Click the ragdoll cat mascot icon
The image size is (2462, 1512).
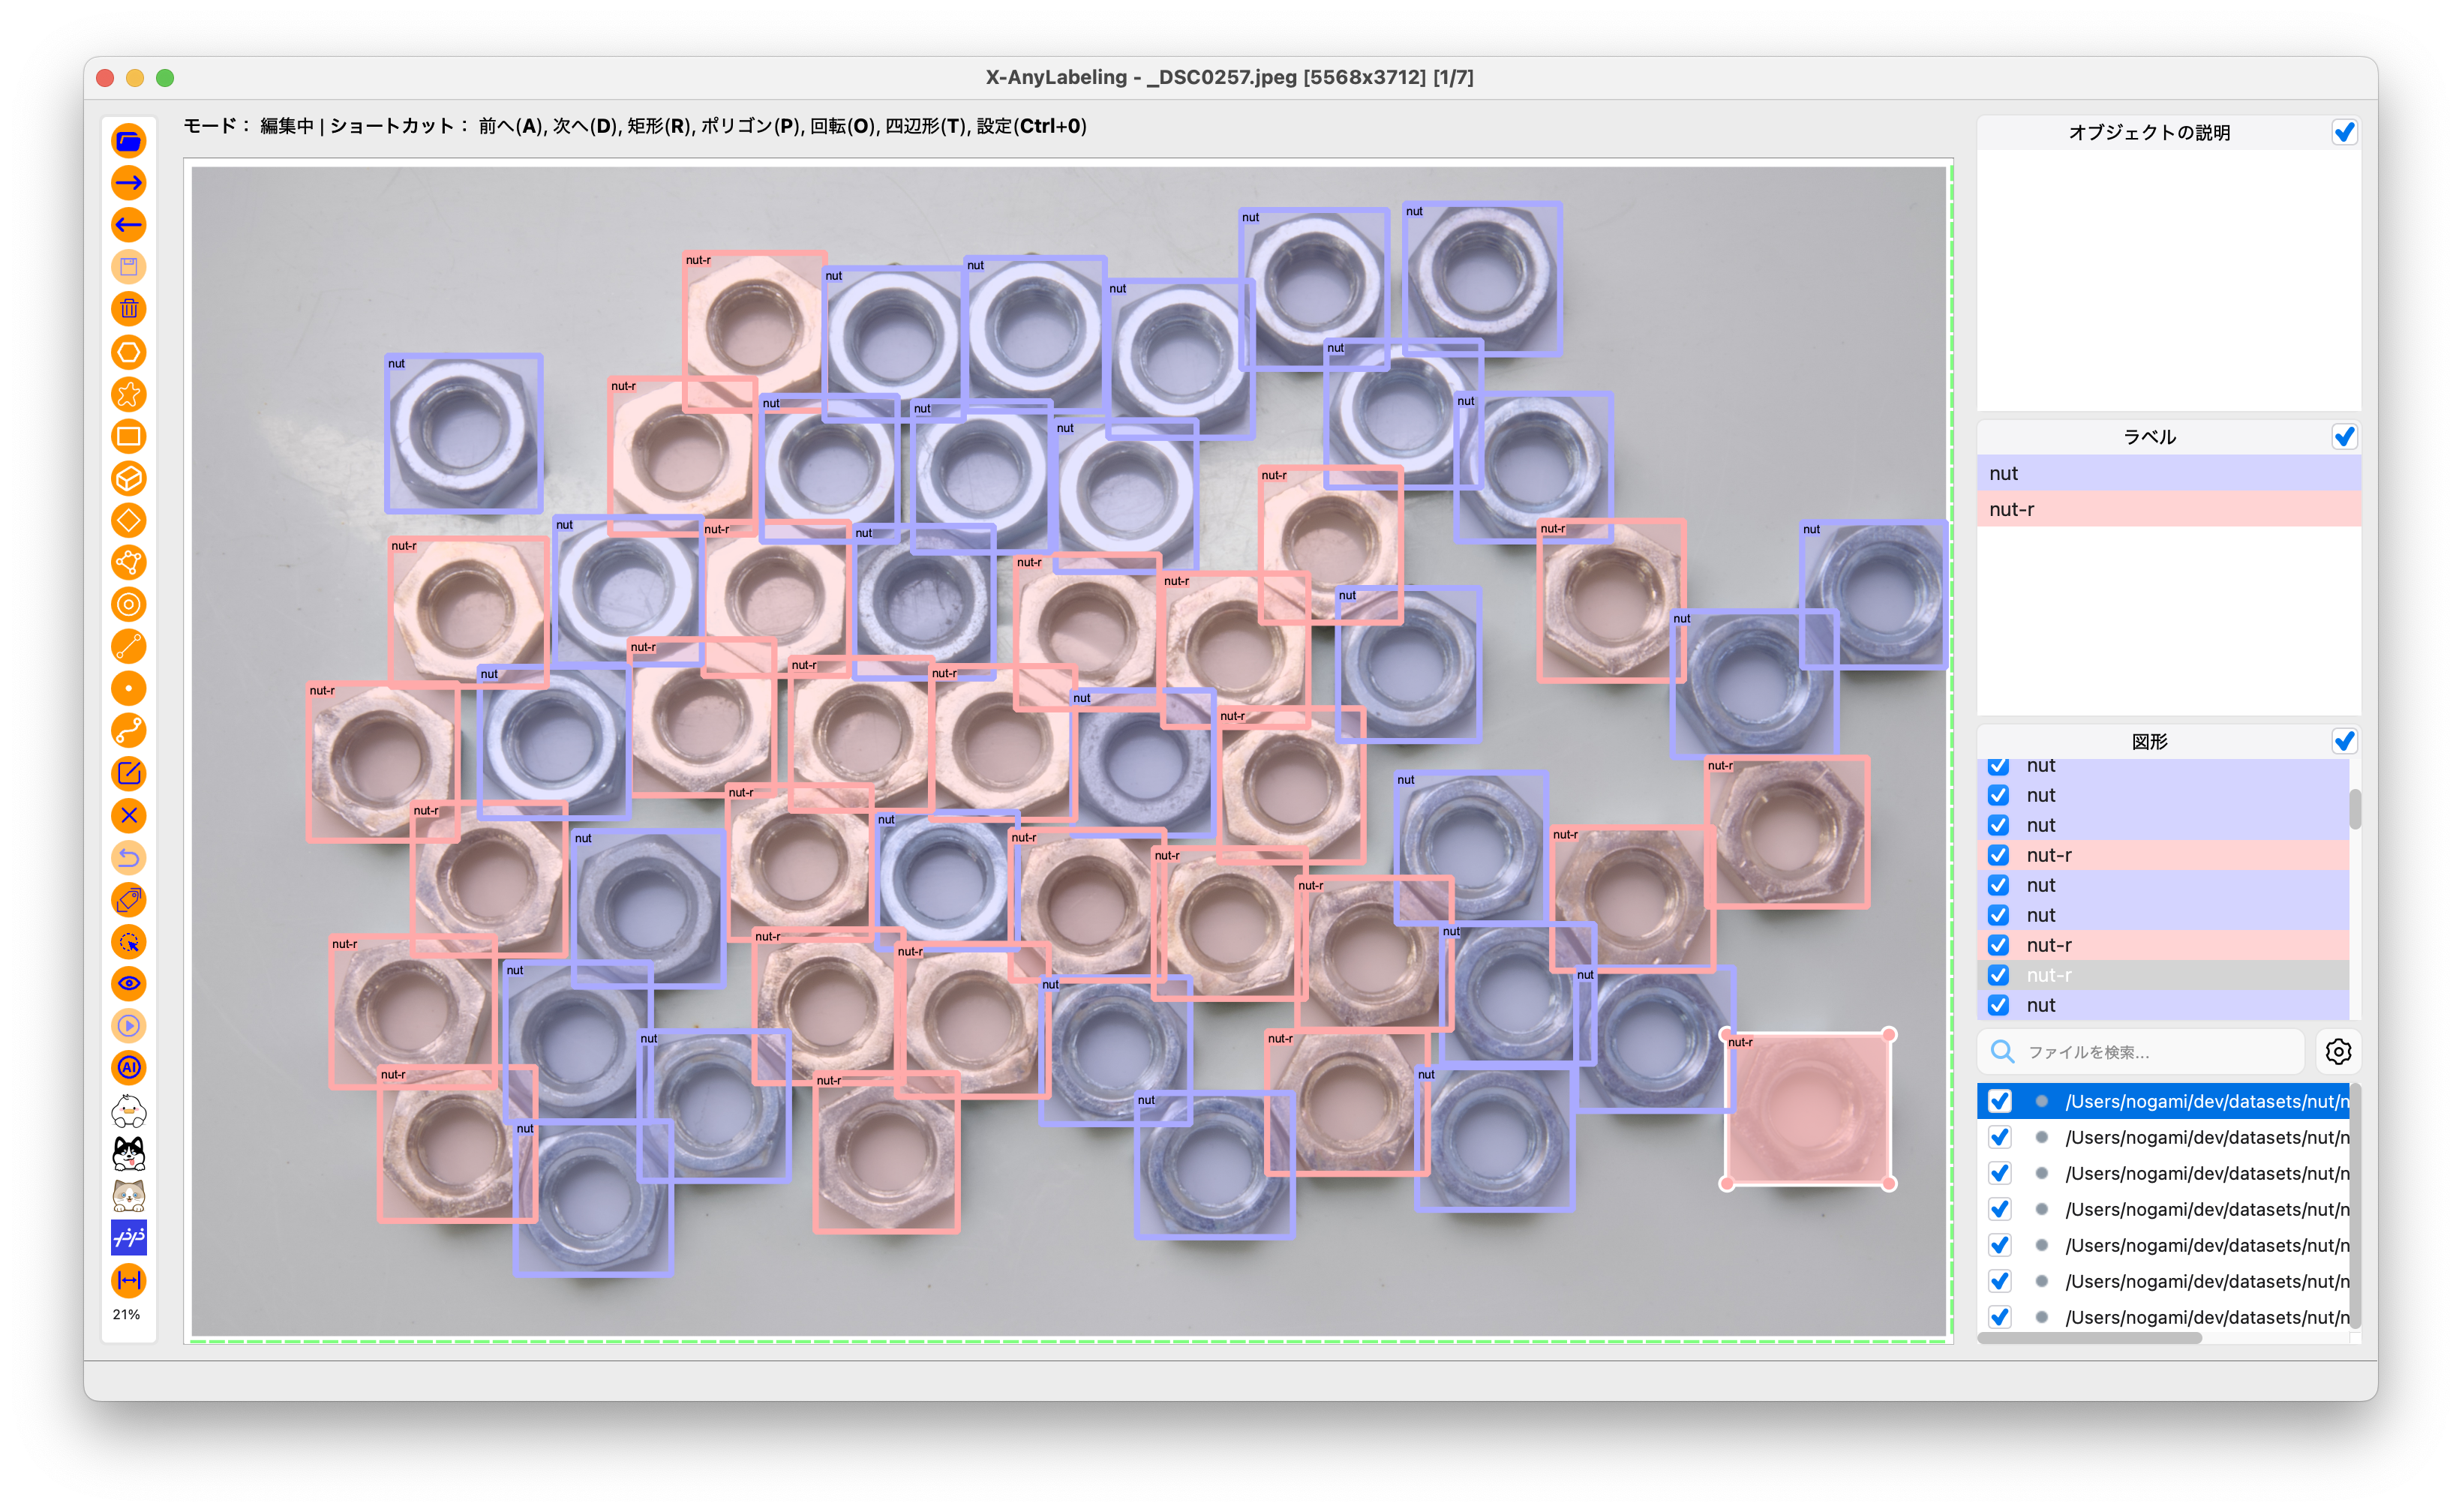pyautogui.click(x=129, y=1195)
